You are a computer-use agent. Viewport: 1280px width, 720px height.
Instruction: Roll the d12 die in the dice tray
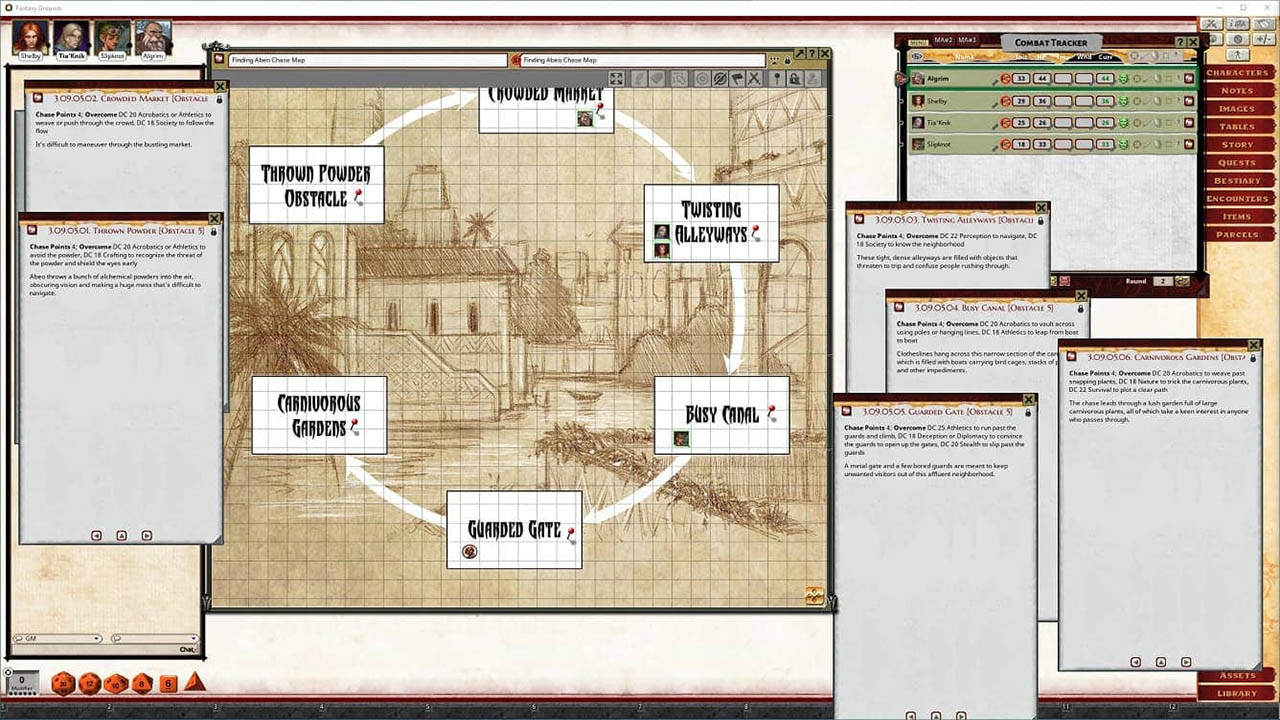[x=88, y=684]
